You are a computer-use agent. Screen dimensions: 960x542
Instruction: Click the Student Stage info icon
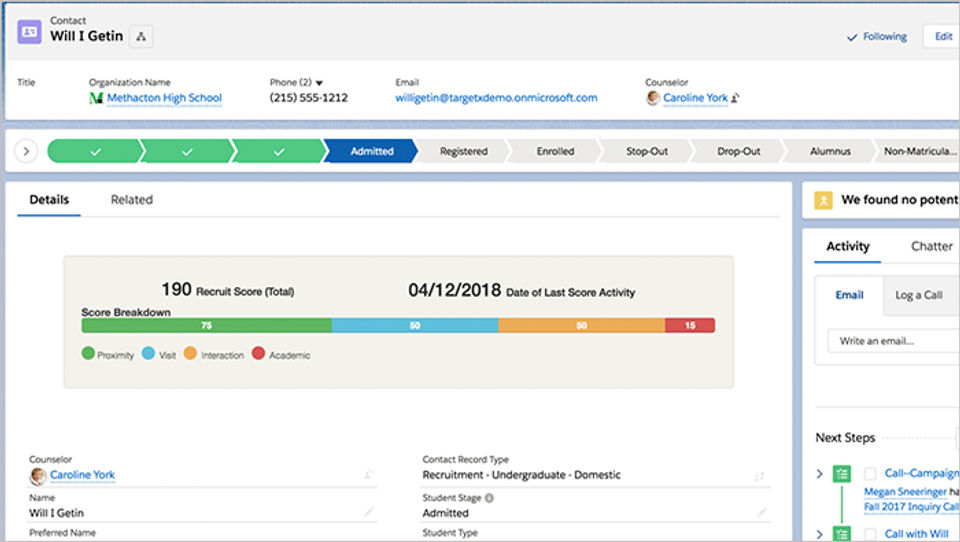click(x=489, y=498)
